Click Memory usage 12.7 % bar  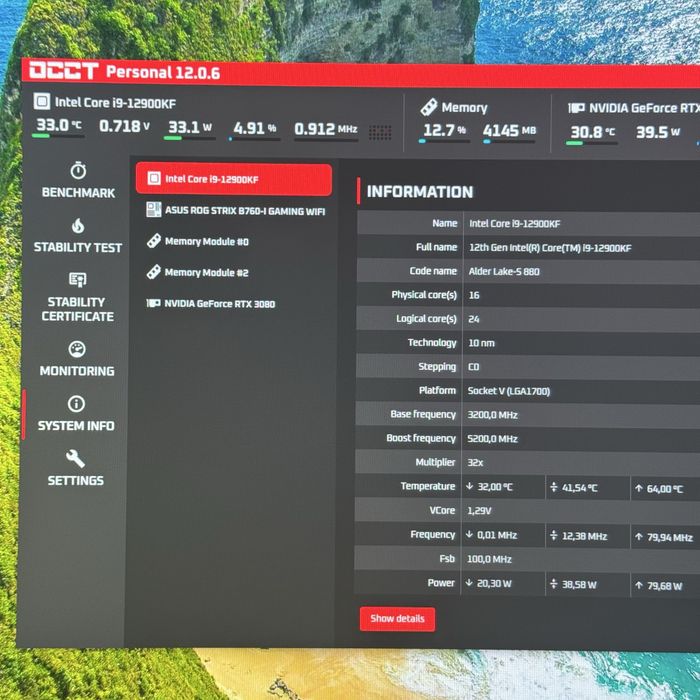click(444, 142)
